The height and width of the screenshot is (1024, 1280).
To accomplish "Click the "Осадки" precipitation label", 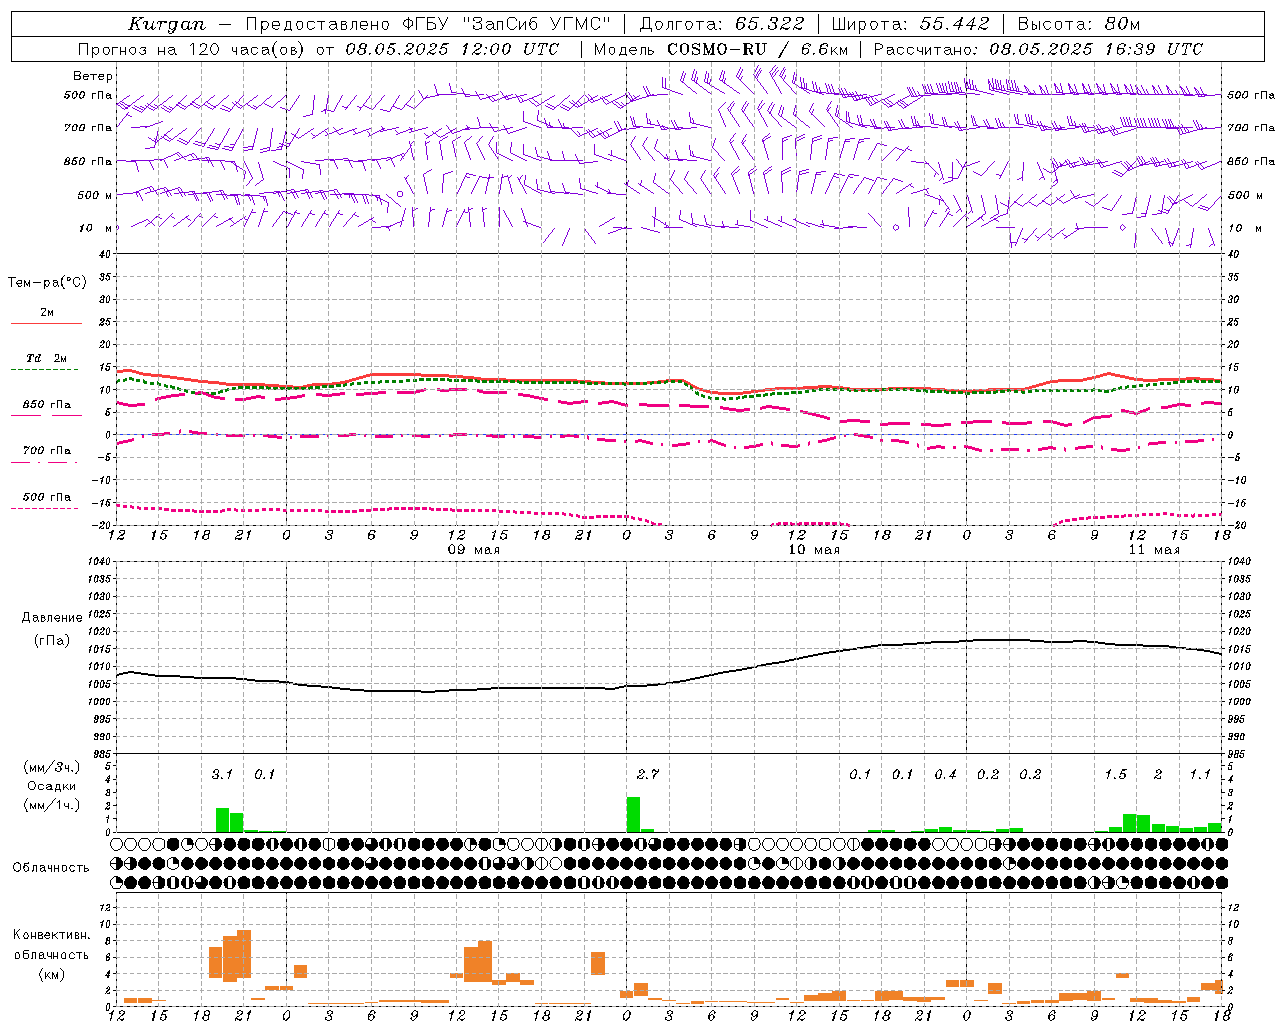I will tap(52, 786).
